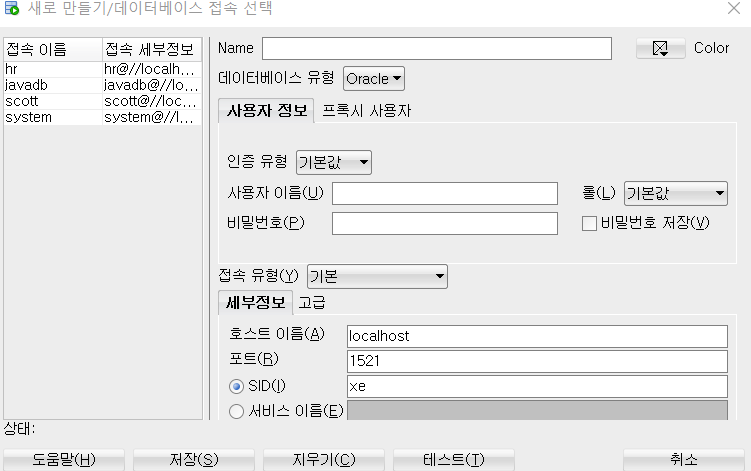Select the 서비스 이름 radio button
The width and height of the screenshot is (751, 471).
[236, 411]
